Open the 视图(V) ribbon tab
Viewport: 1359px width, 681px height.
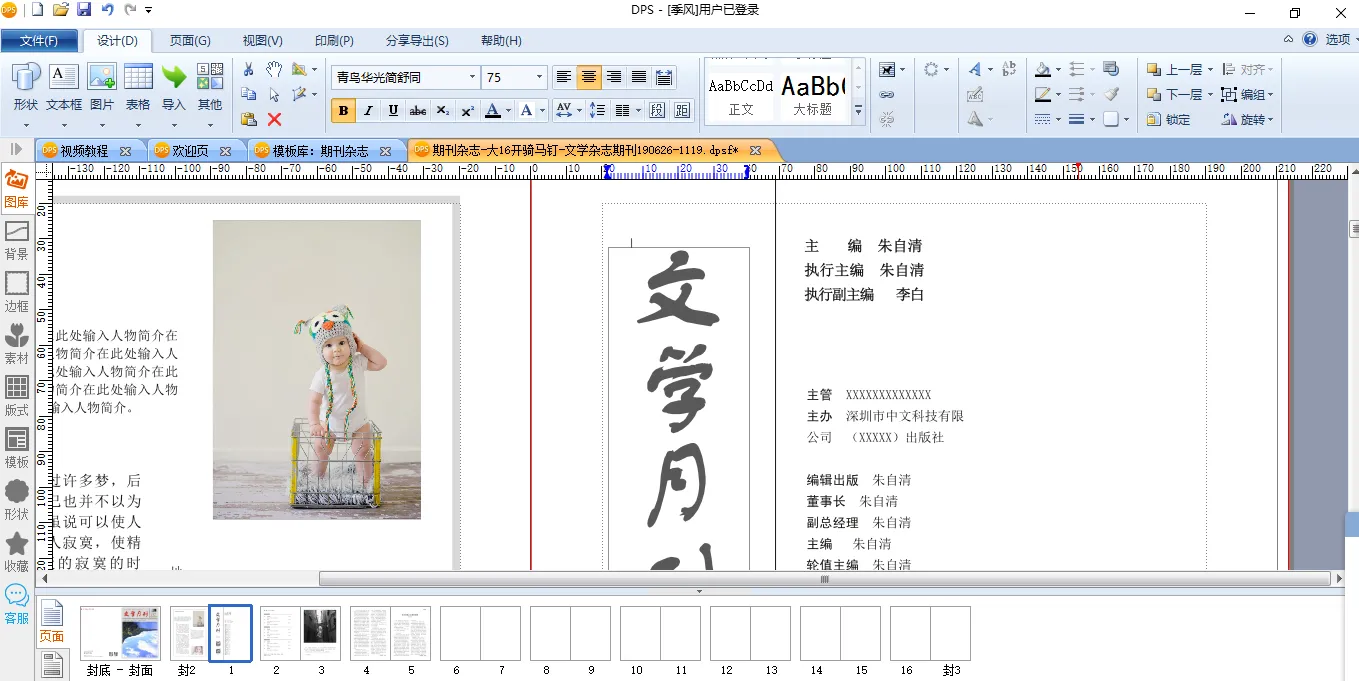tap(262, 41)
